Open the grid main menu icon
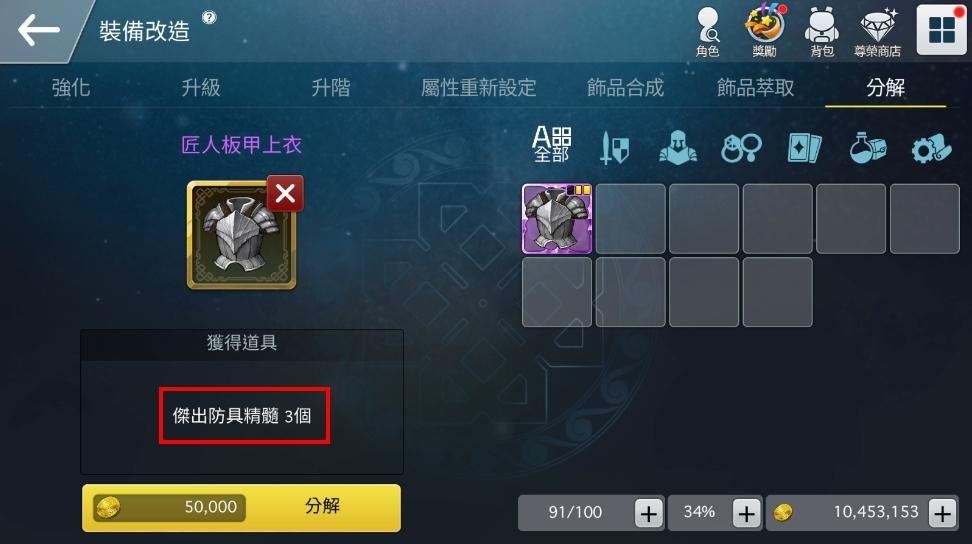 coord(941,29)
